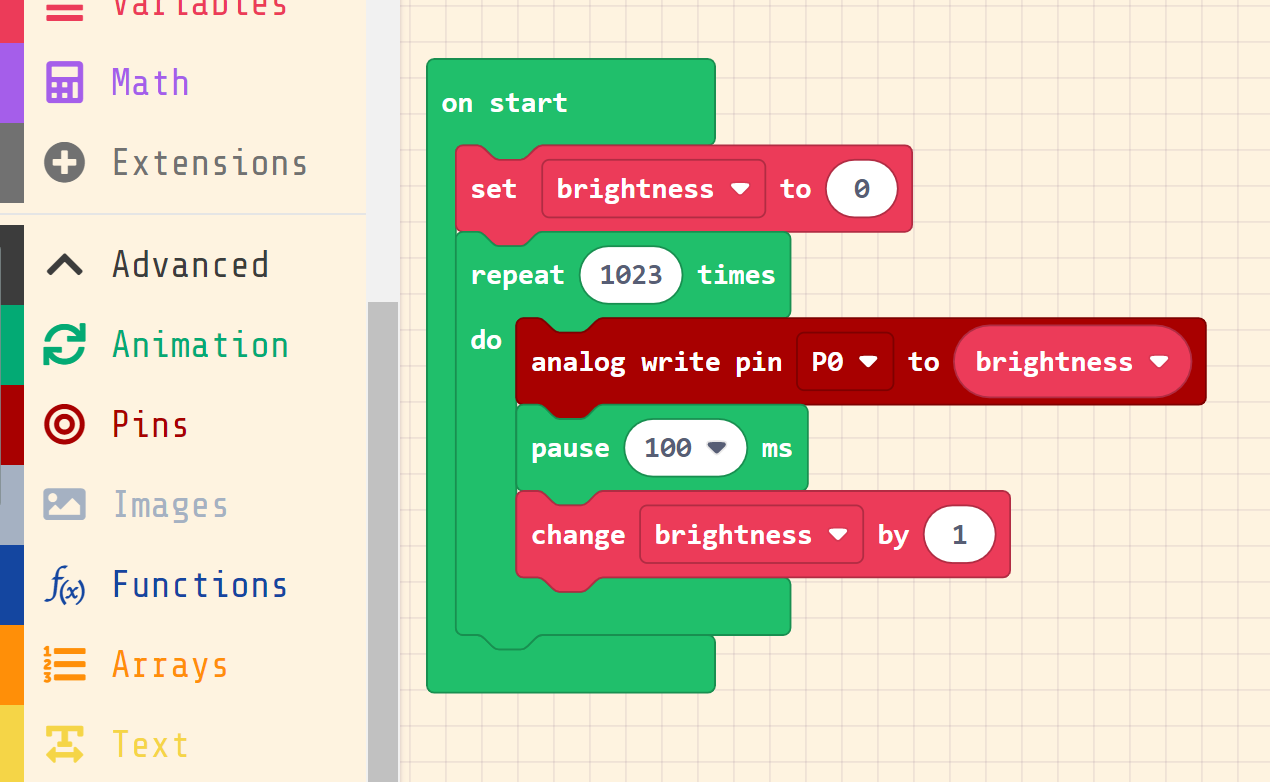
Task: Click the Arrays numbered list icon
Action: (64, 665)
